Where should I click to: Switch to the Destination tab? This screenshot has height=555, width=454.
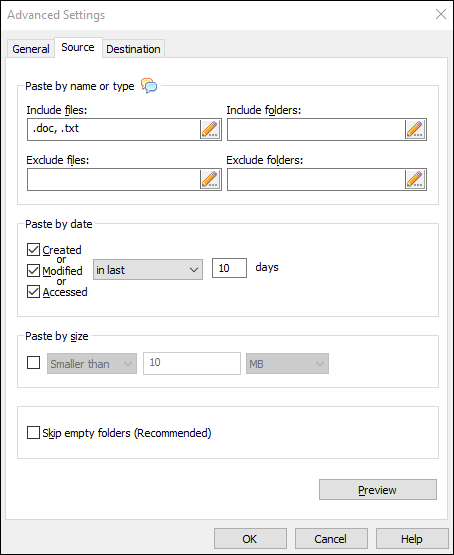133,48
